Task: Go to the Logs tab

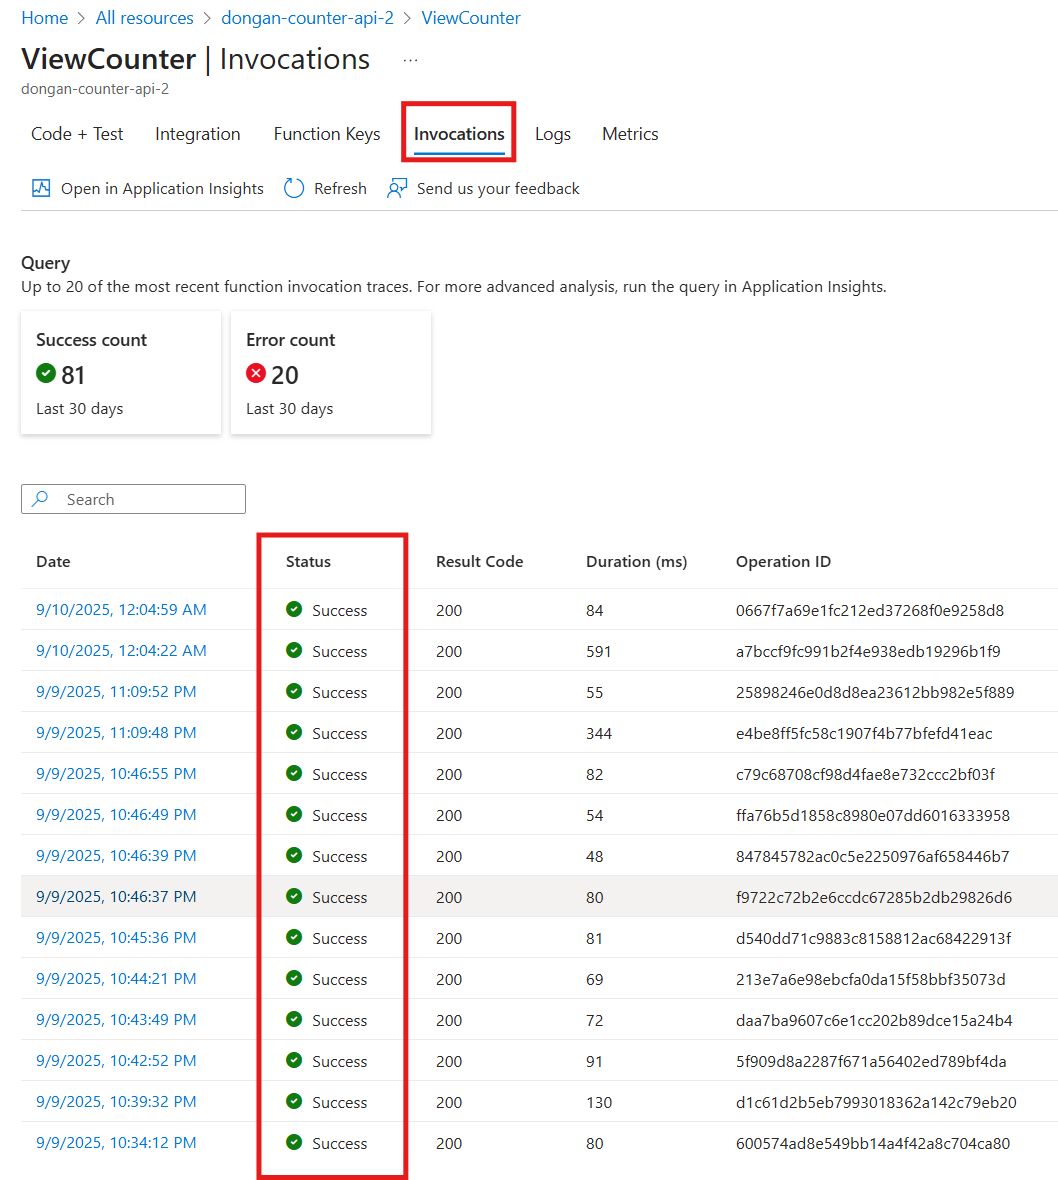Action: [x=553, y=134]
